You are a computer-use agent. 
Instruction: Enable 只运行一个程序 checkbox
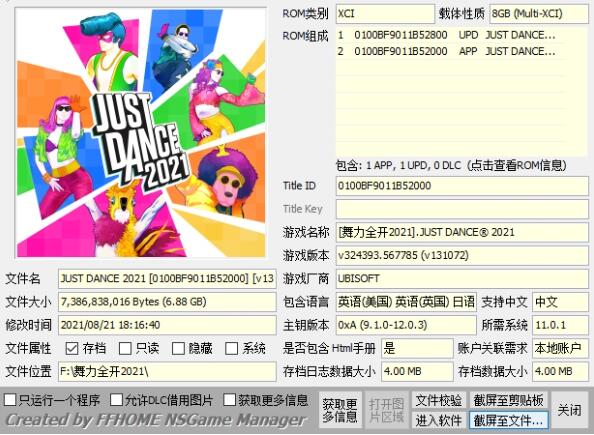(10, 399)
